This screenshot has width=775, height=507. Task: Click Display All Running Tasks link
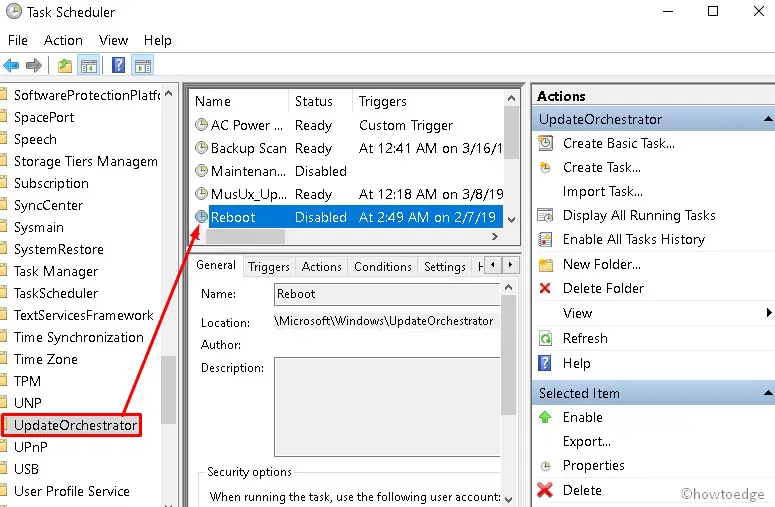[x=639, y=215]
